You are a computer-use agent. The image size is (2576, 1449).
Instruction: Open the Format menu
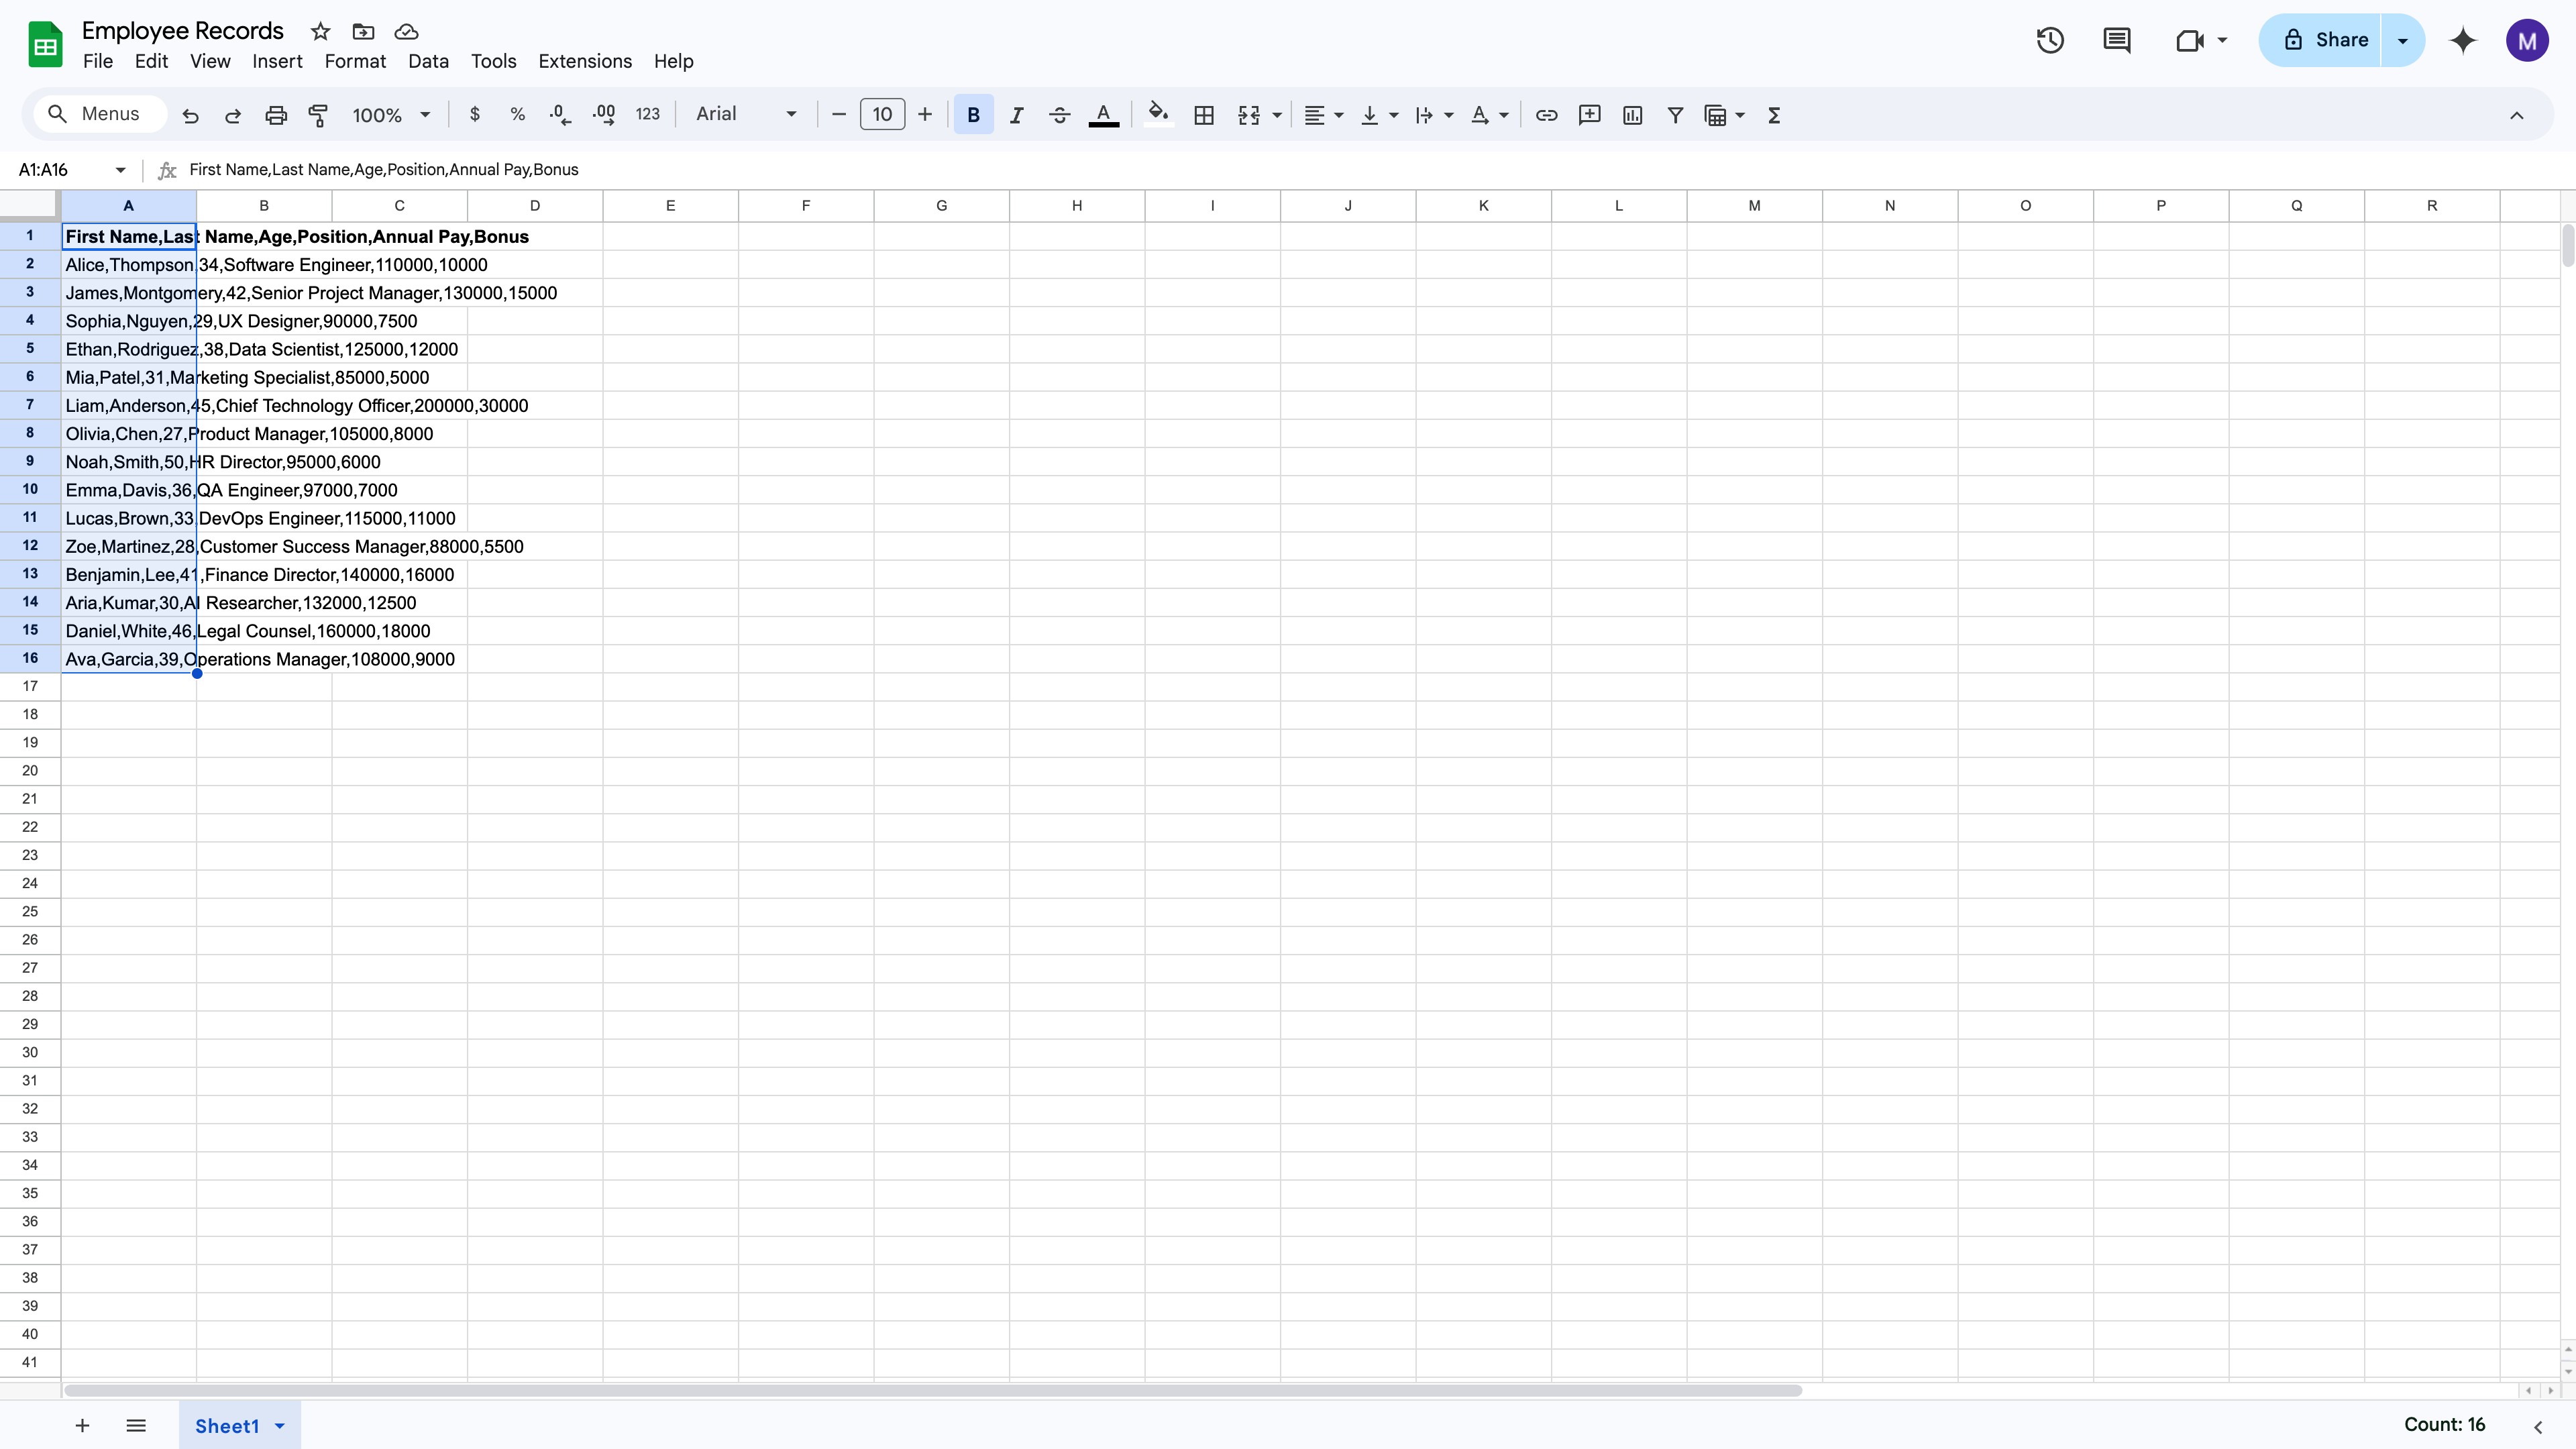tap(355, 61)
